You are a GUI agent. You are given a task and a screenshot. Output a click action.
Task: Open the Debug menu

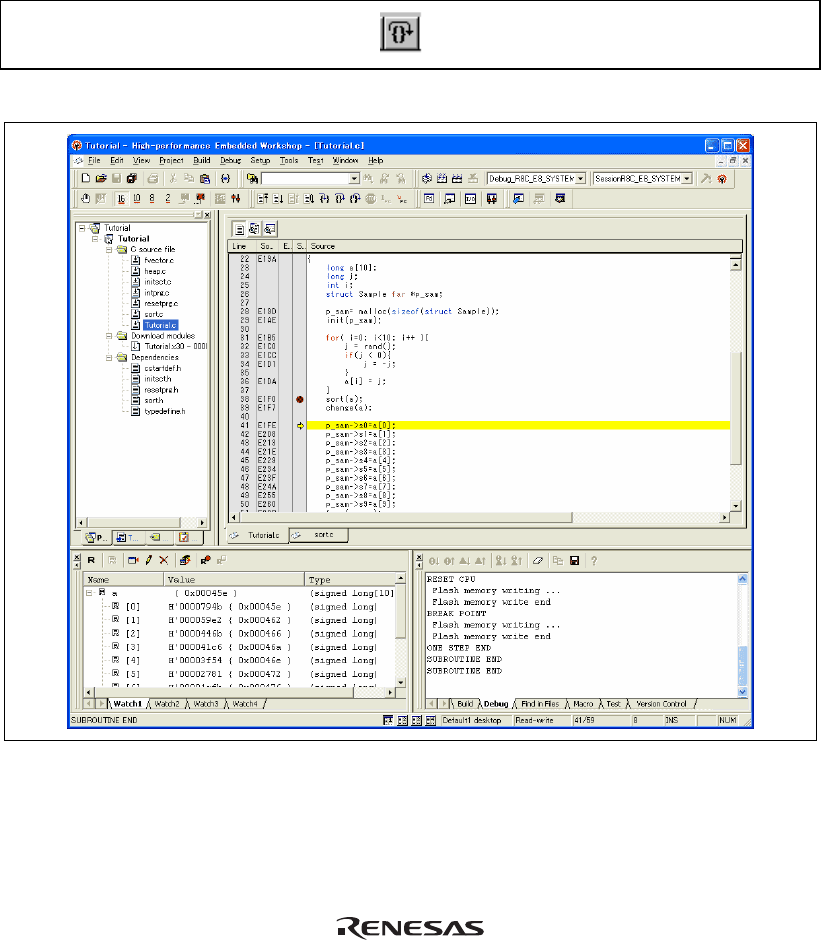[x=230, y=161]
